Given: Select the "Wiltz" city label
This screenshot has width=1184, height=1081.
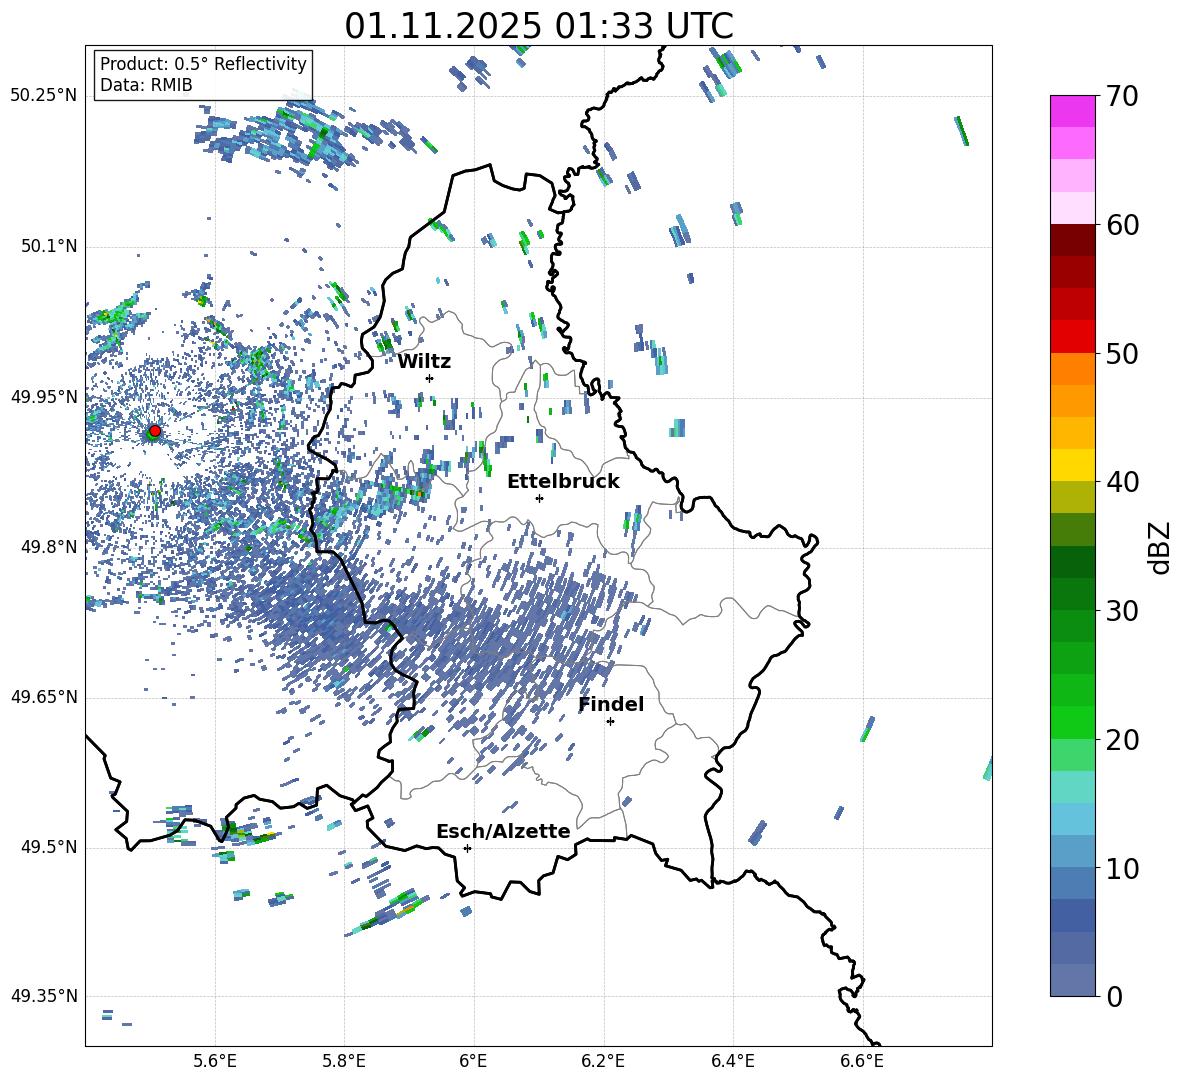Looking at the screenshot, I should coord(424,361).
